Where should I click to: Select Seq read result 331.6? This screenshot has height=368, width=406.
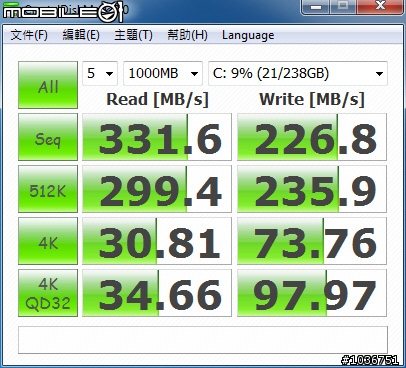(157, 137)
